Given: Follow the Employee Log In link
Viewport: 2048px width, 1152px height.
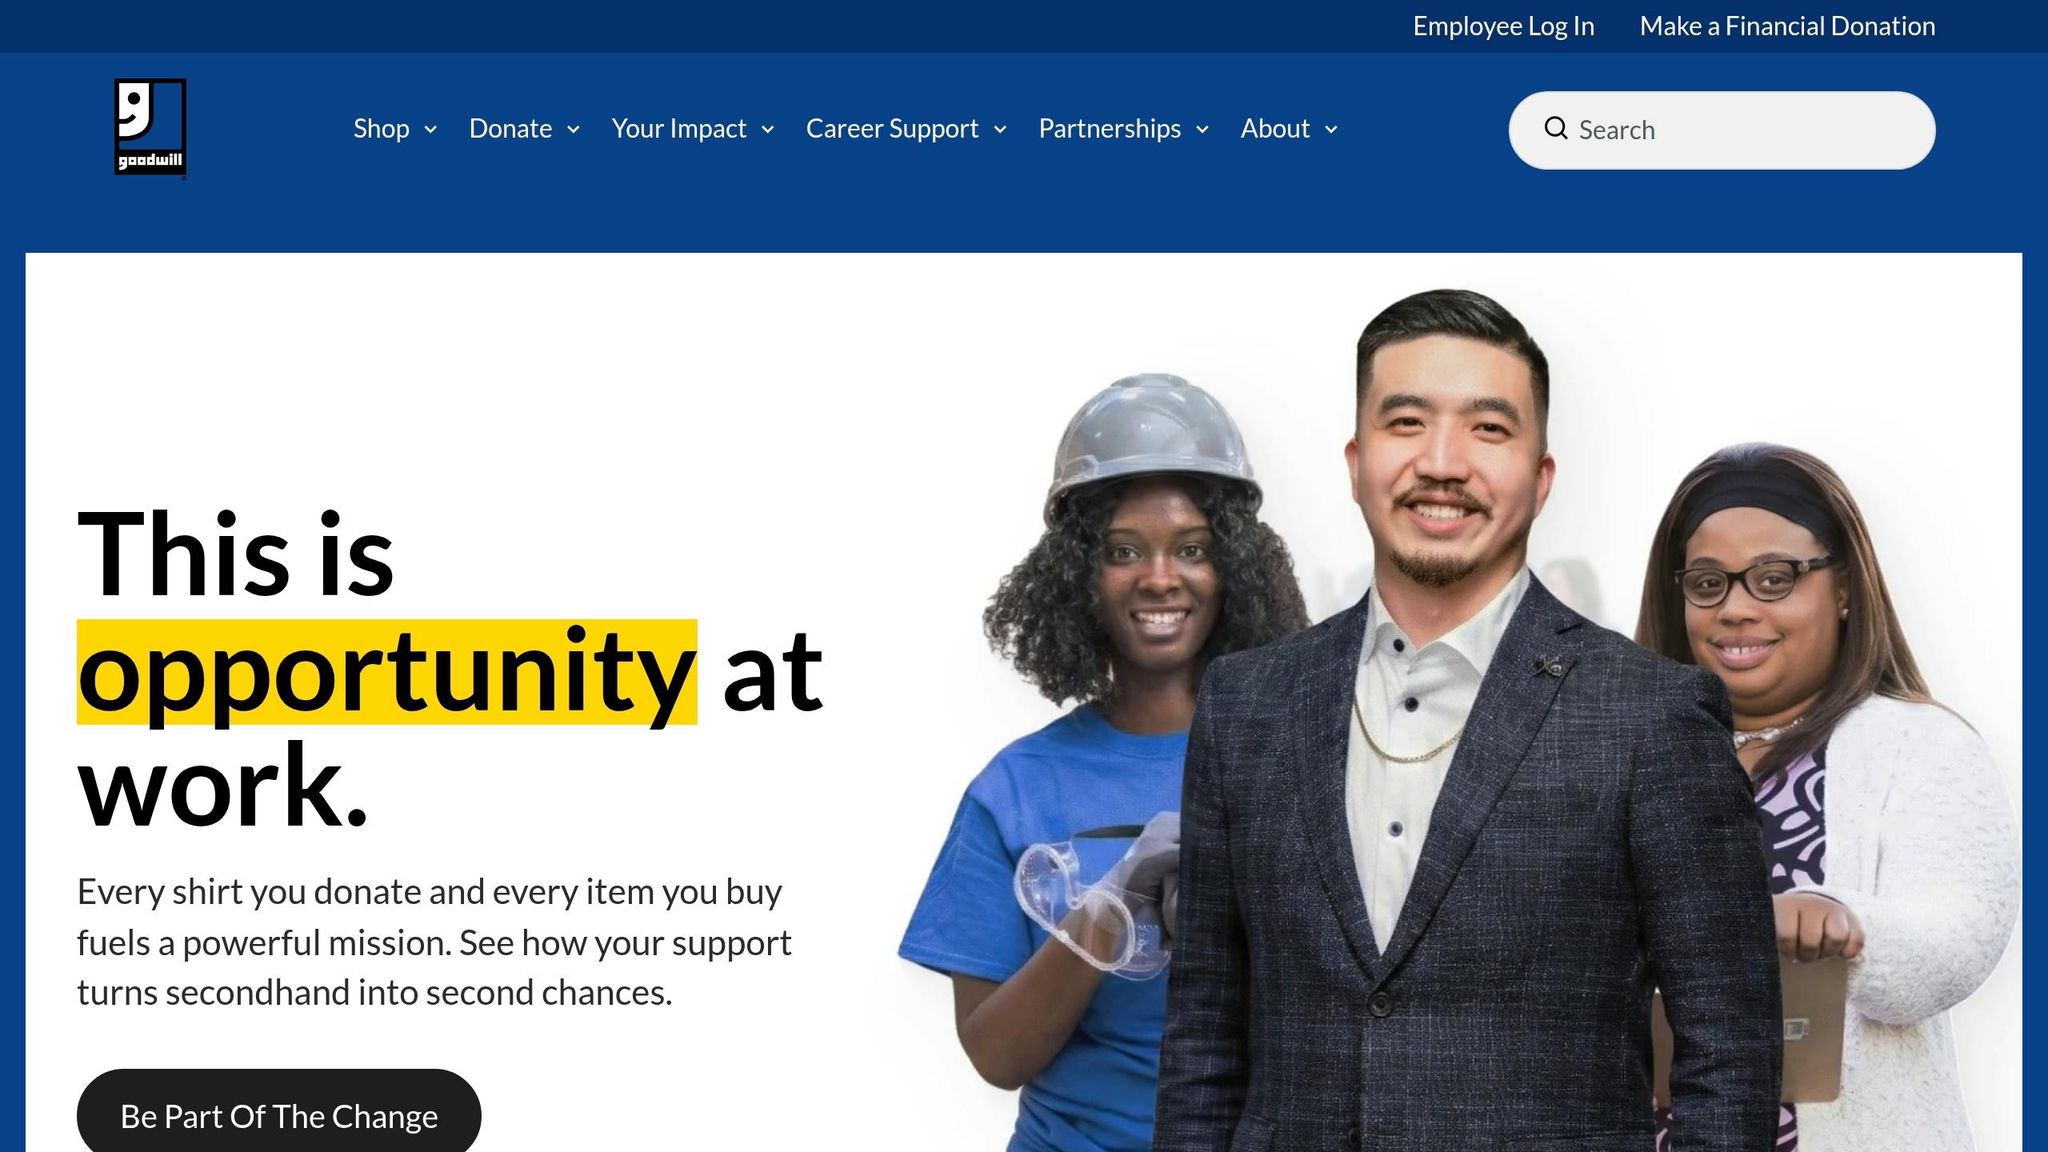Looking at the screenshot, I should tap(1503, 26).
